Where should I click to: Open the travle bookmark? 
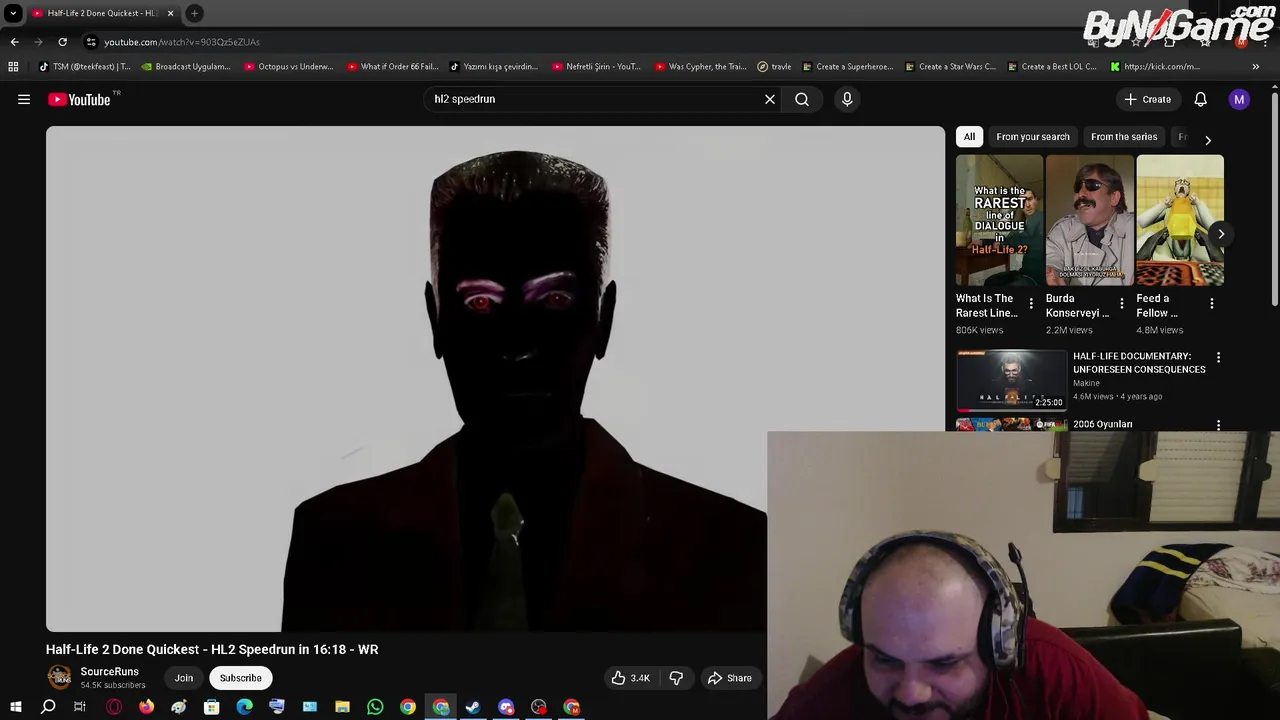(x=775, y=67)
